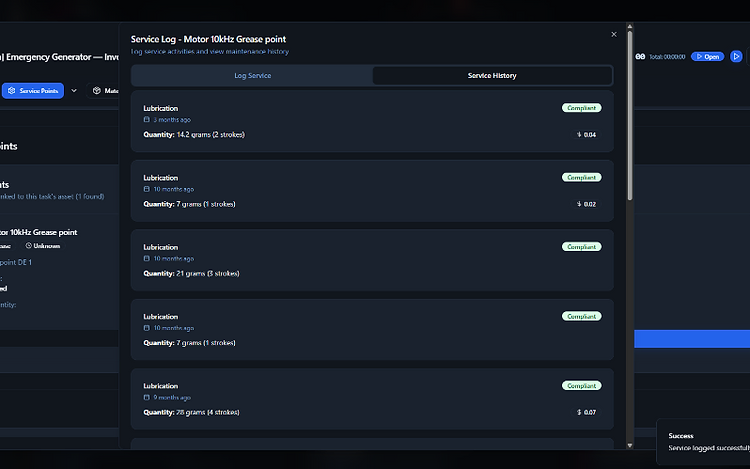Click the round blue play button

(x=736, y=56)
